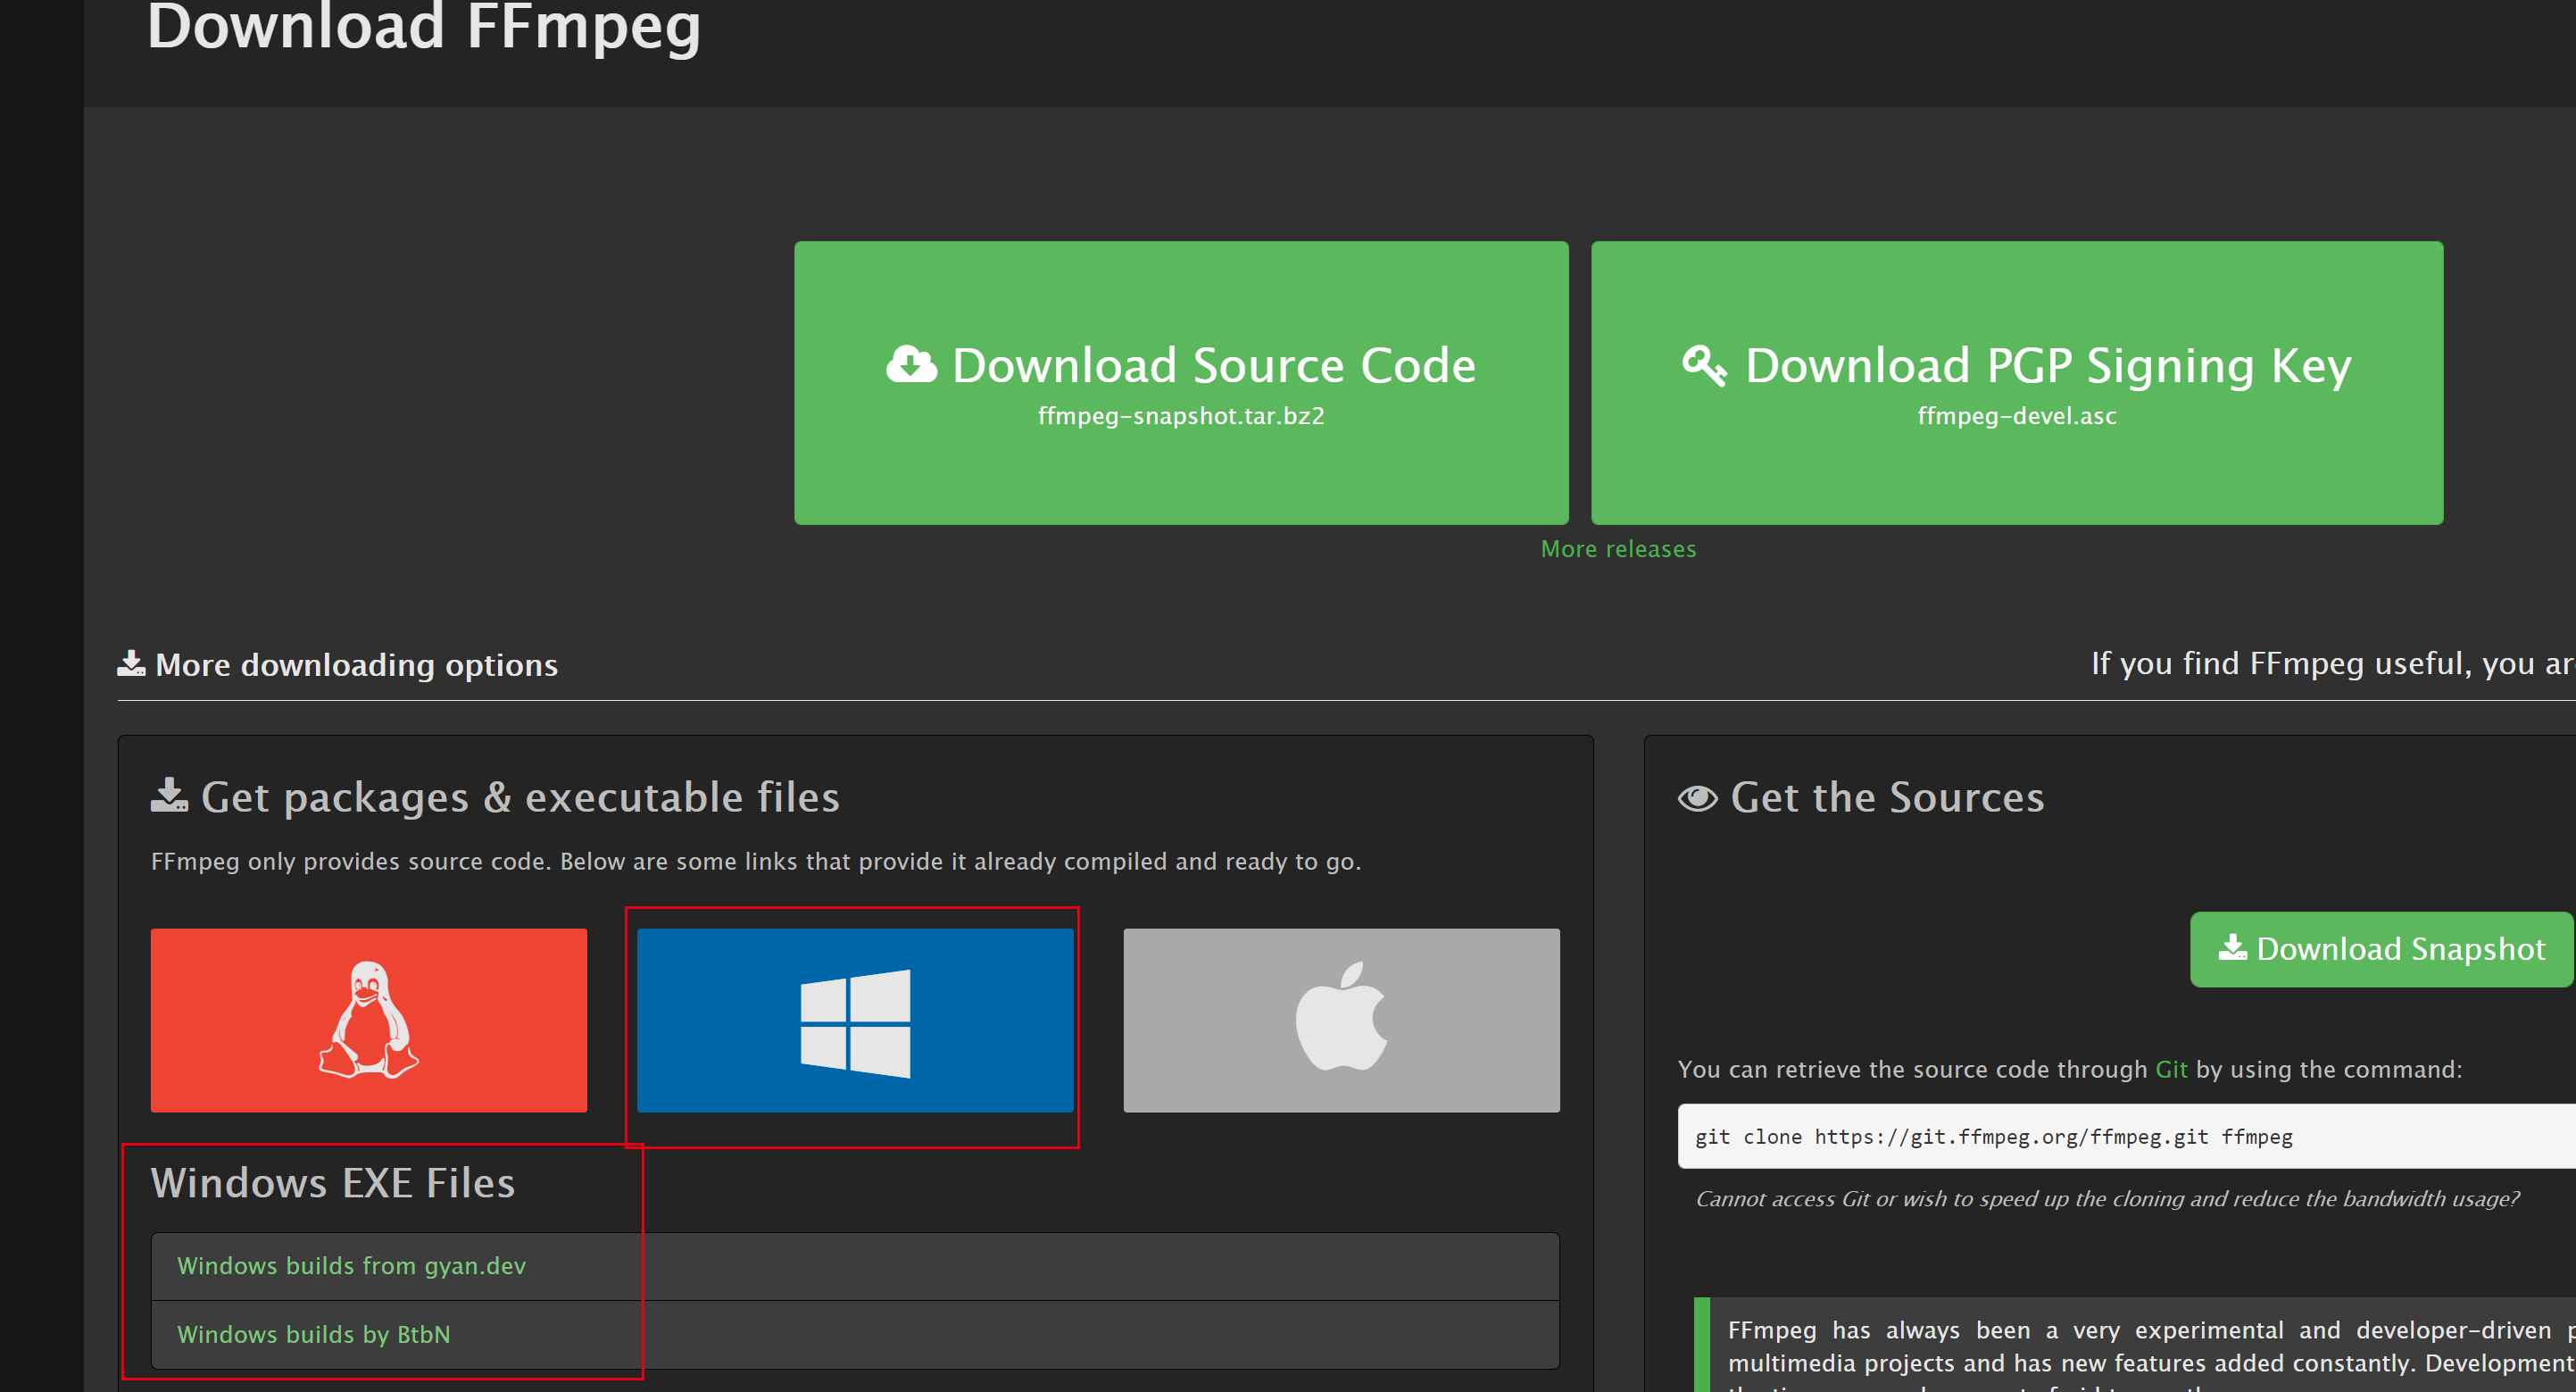The height and width of the screenshot is (1392, 2576).
Task: Click ffmpeg-snapshot.tar.bz2 filename text
Action: coord(1180,416)
